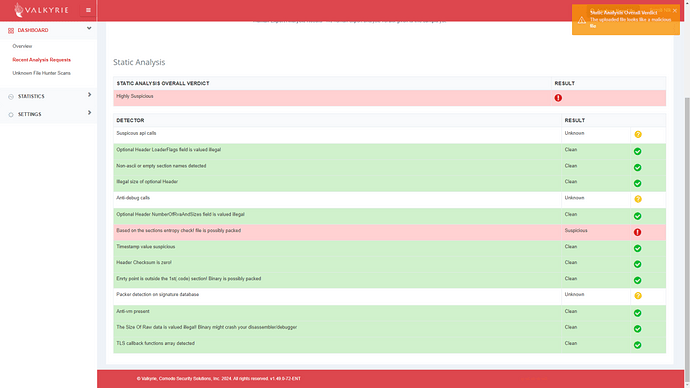Click the Timestamp value suspicious row
690x388 pixels.
click(389, 248)
